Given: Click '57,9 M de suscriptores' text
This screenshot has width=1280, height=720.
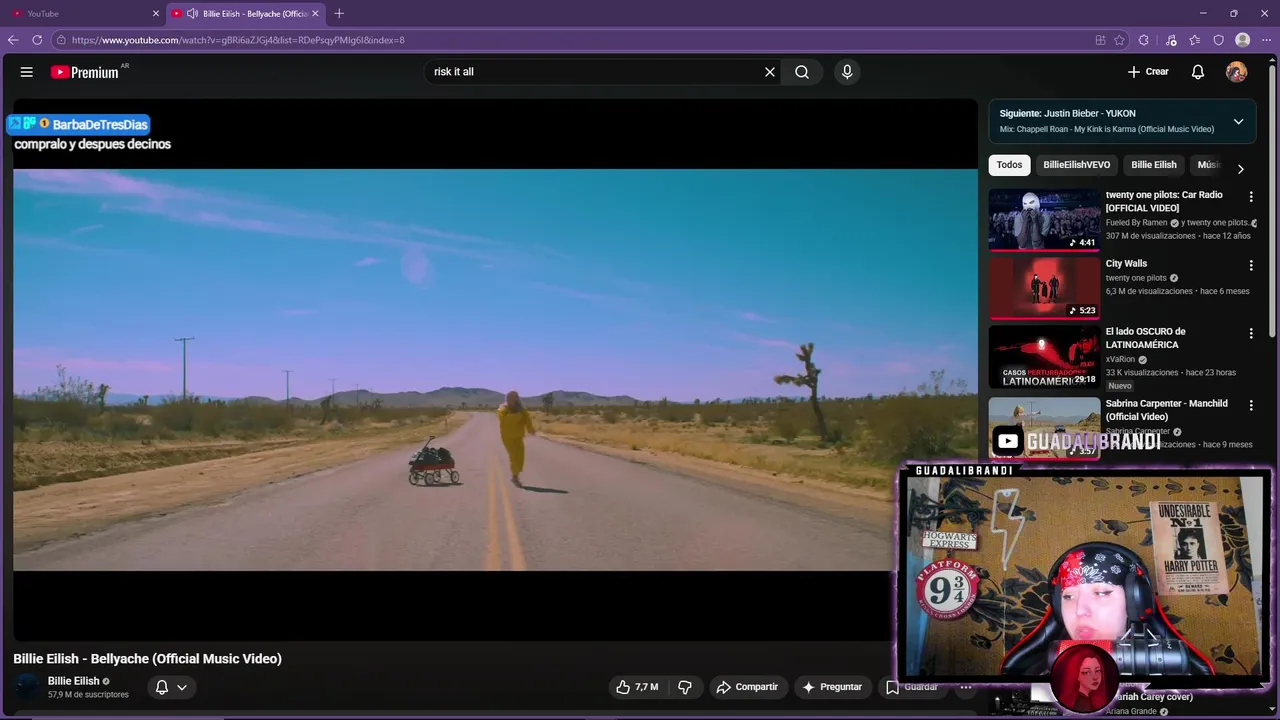Looking at the screenshot, I should tap(88, 695).
